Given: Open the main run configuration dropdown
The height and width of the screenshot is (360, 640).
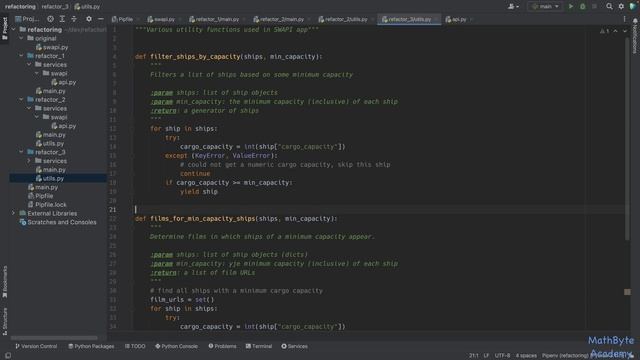Looking at the screenshot, I should (545, 7).
